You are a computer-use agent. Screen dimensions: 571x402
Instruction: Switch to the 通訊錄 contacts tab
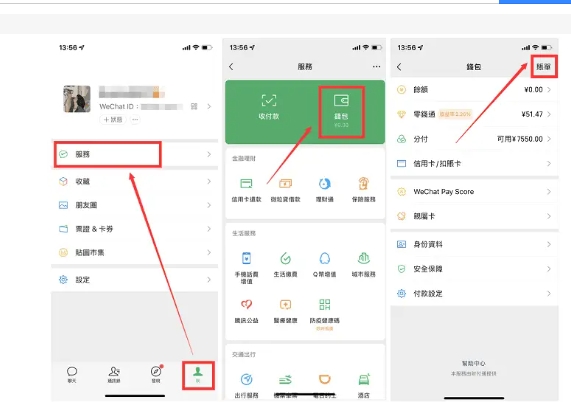coord(114,374)
